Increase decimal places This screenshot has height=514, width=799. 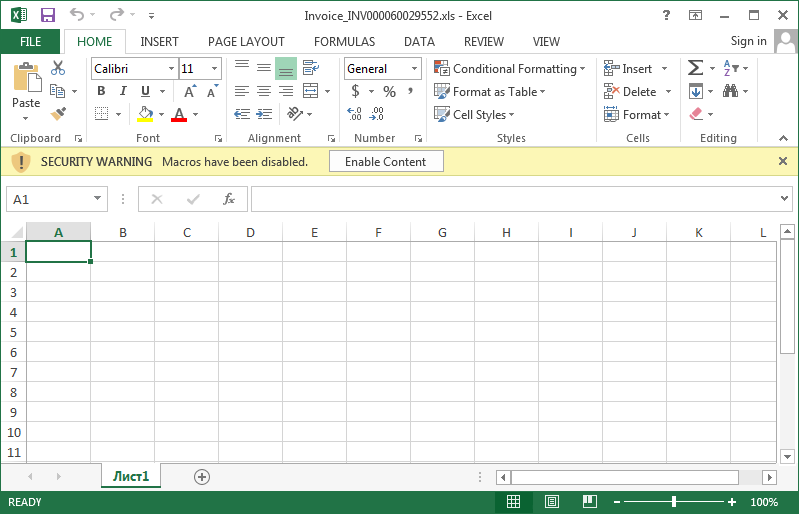coord(354,114)
